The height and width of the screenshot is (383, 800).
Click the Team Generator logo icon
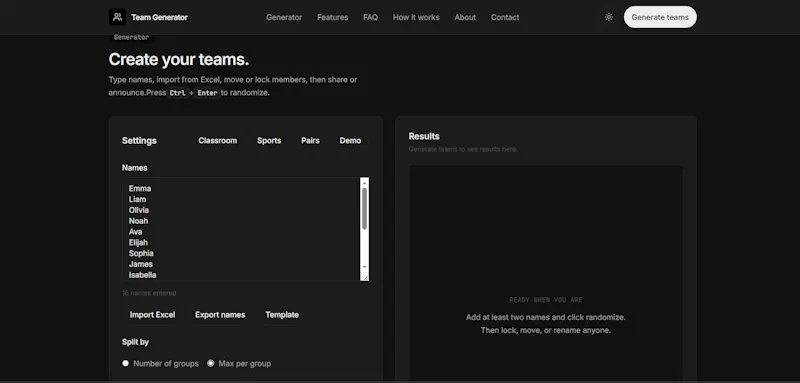(117, 17)
